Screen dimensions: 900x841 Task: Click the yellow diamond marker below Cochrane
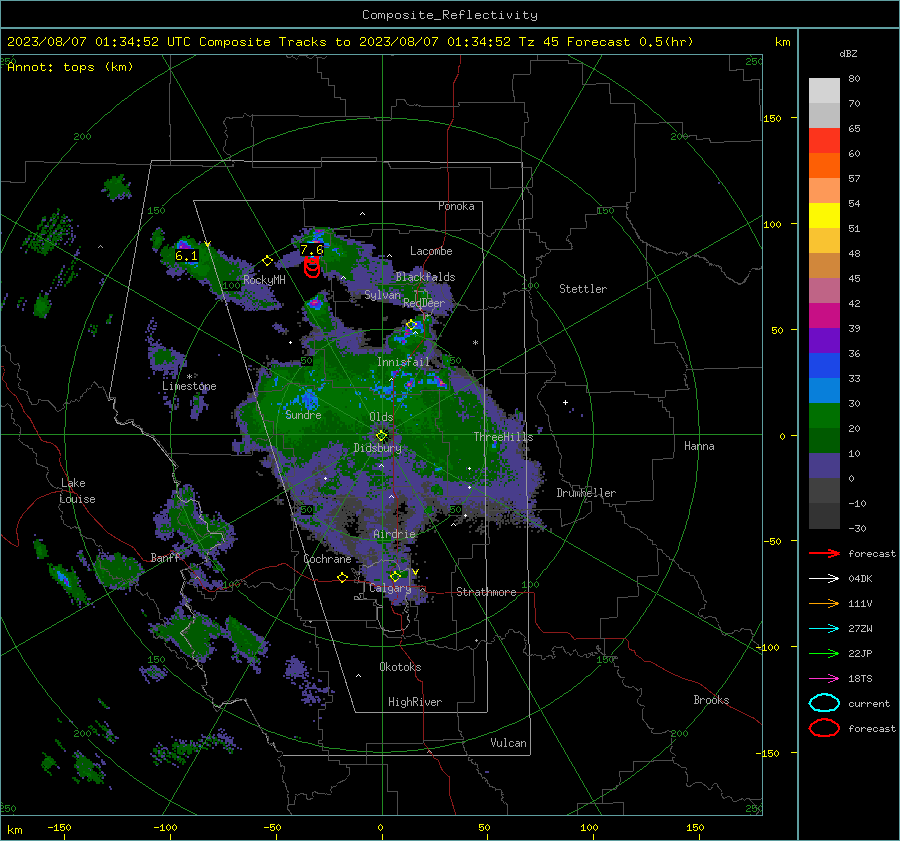click(x=343, y=578)
